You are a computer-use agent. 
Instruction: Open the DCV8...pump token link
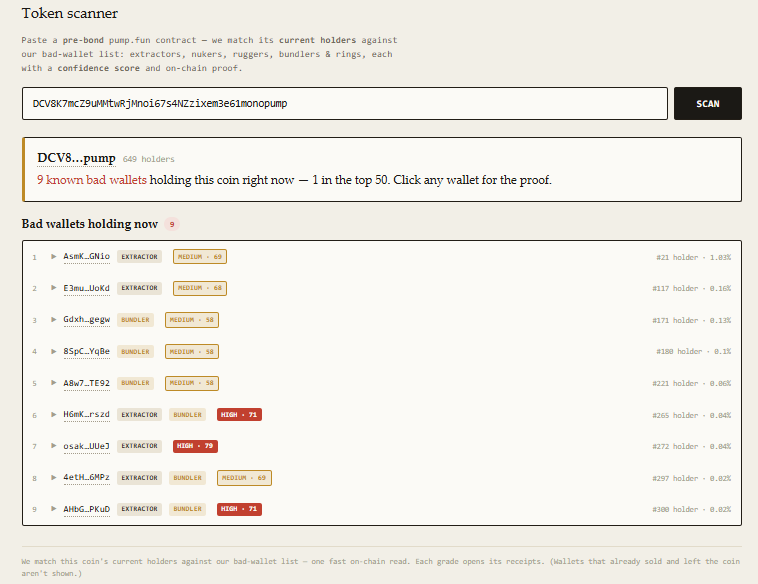(x=76, y=158)
